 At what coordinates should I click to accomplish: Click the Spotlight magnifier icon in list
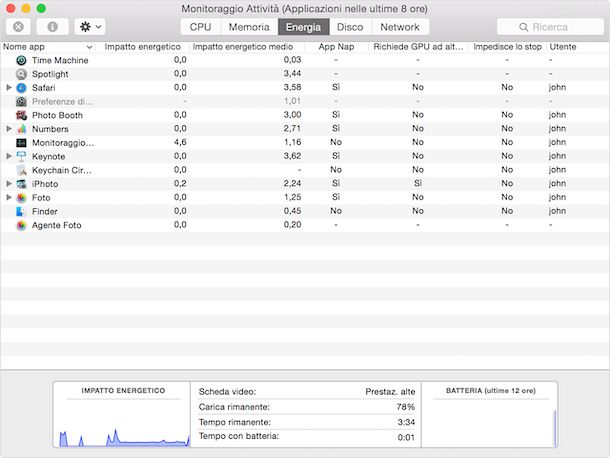click(x=21, y=74)
